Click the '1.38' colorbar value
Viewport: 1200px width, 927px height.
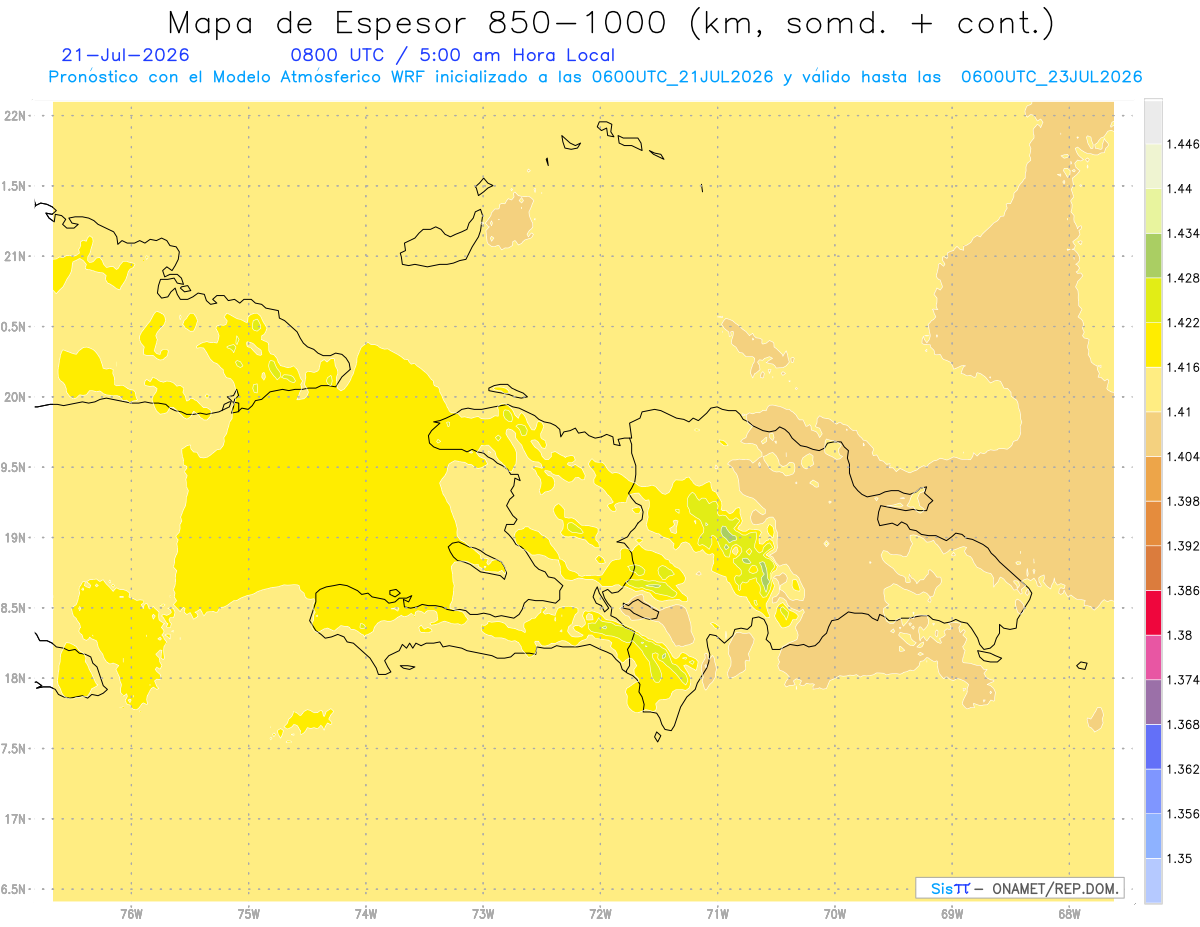(1179, 635)
